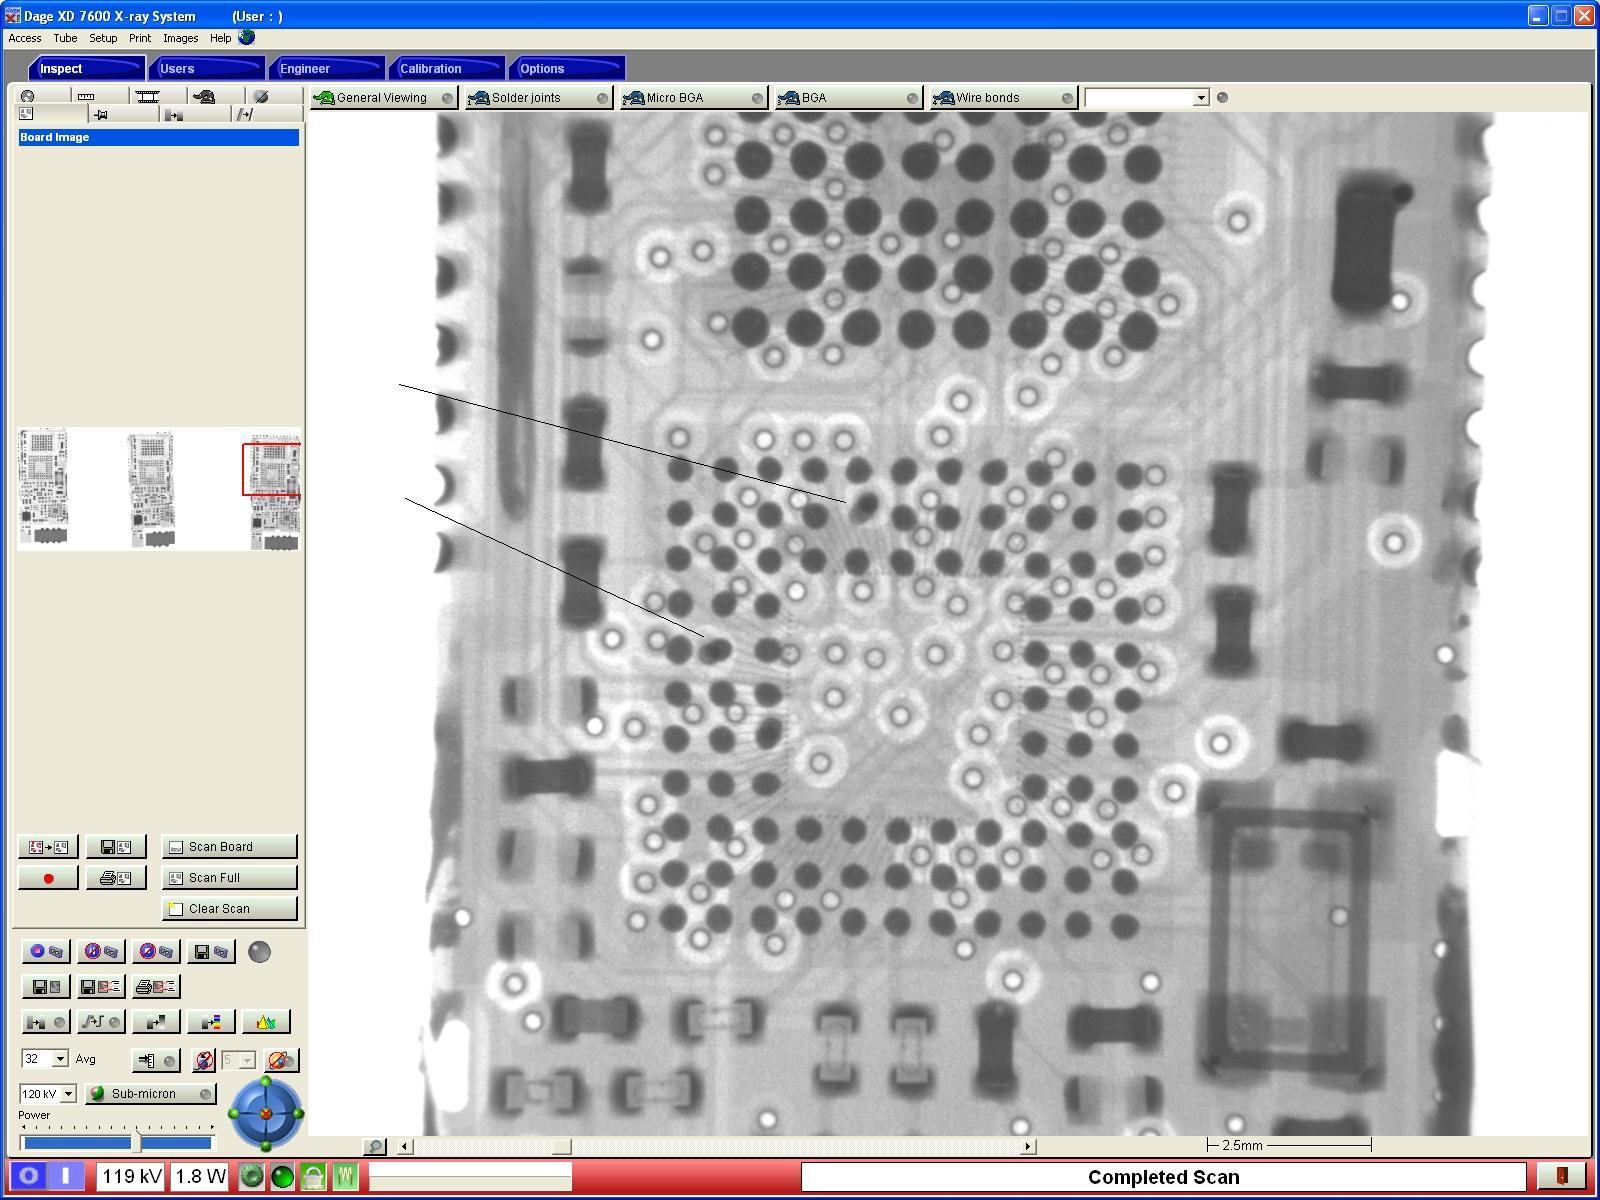Screen dimensions: 1600x1200
Task: Click the green padlock interlock icon
Action: point(314,1176)
